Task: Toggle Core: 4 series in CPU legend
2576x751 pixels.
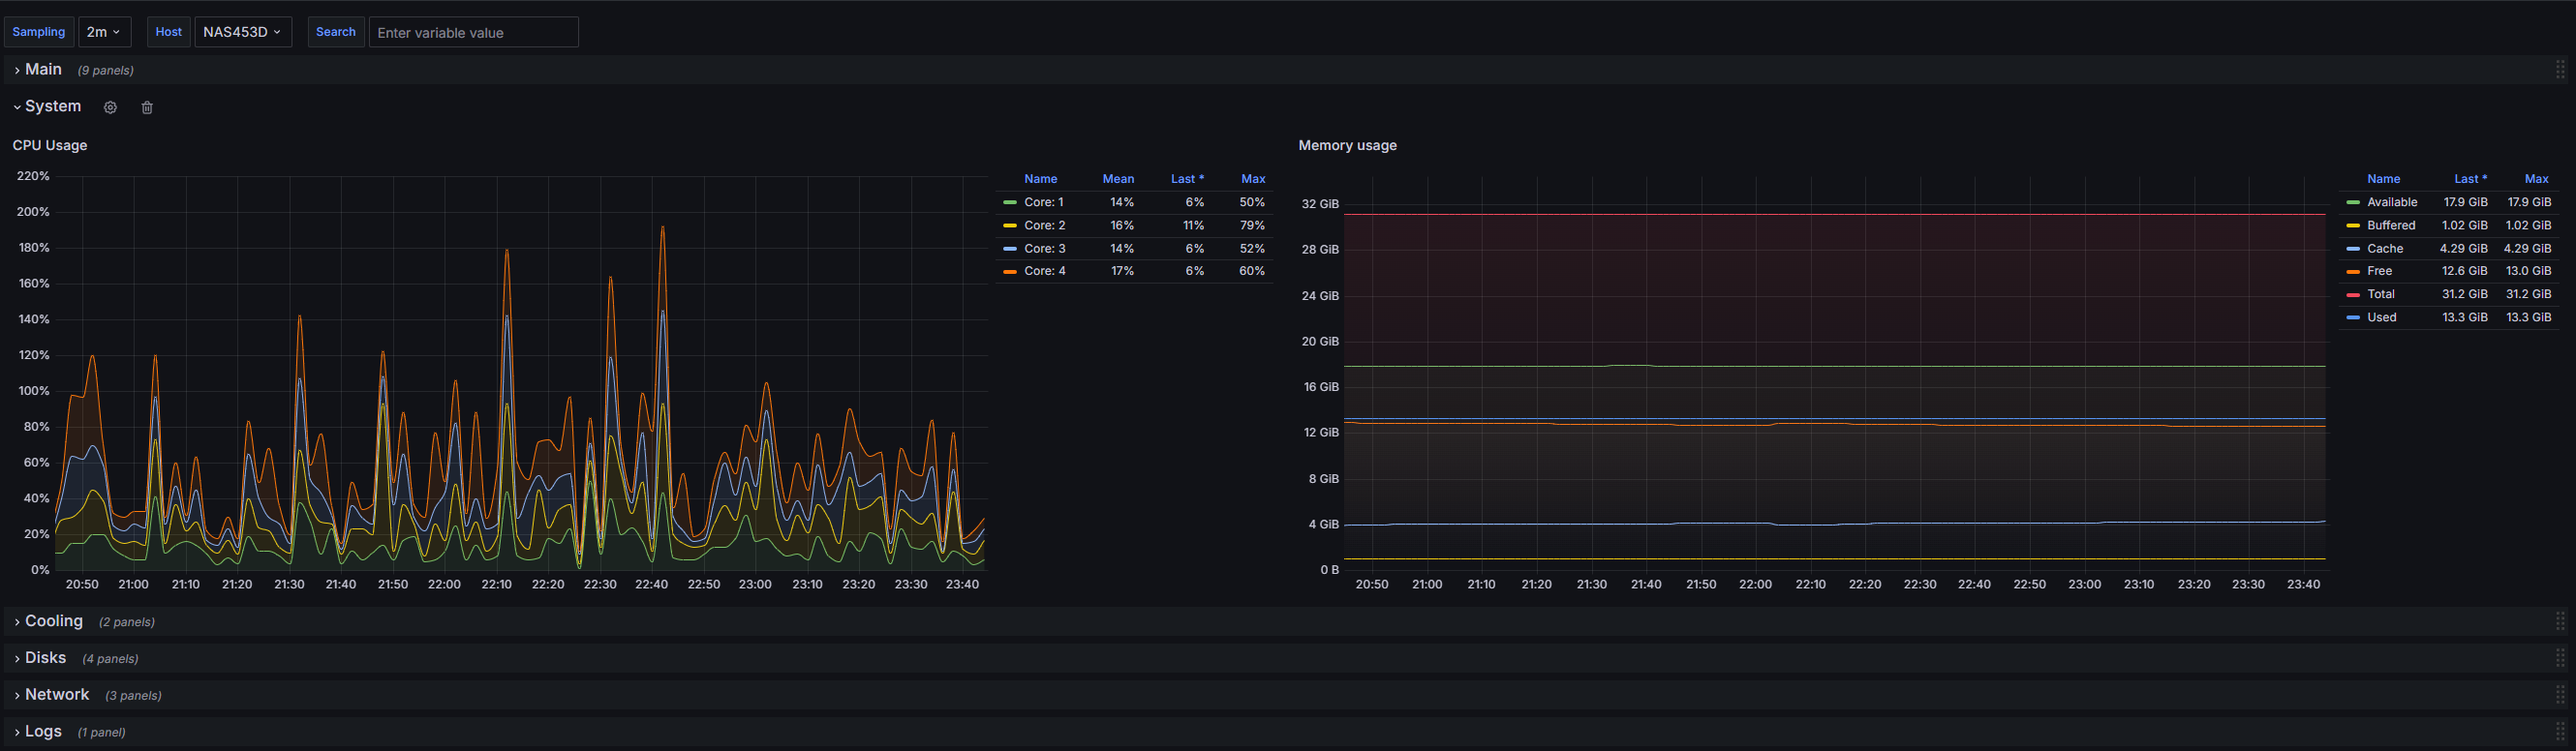Action: coord(1044,271)
